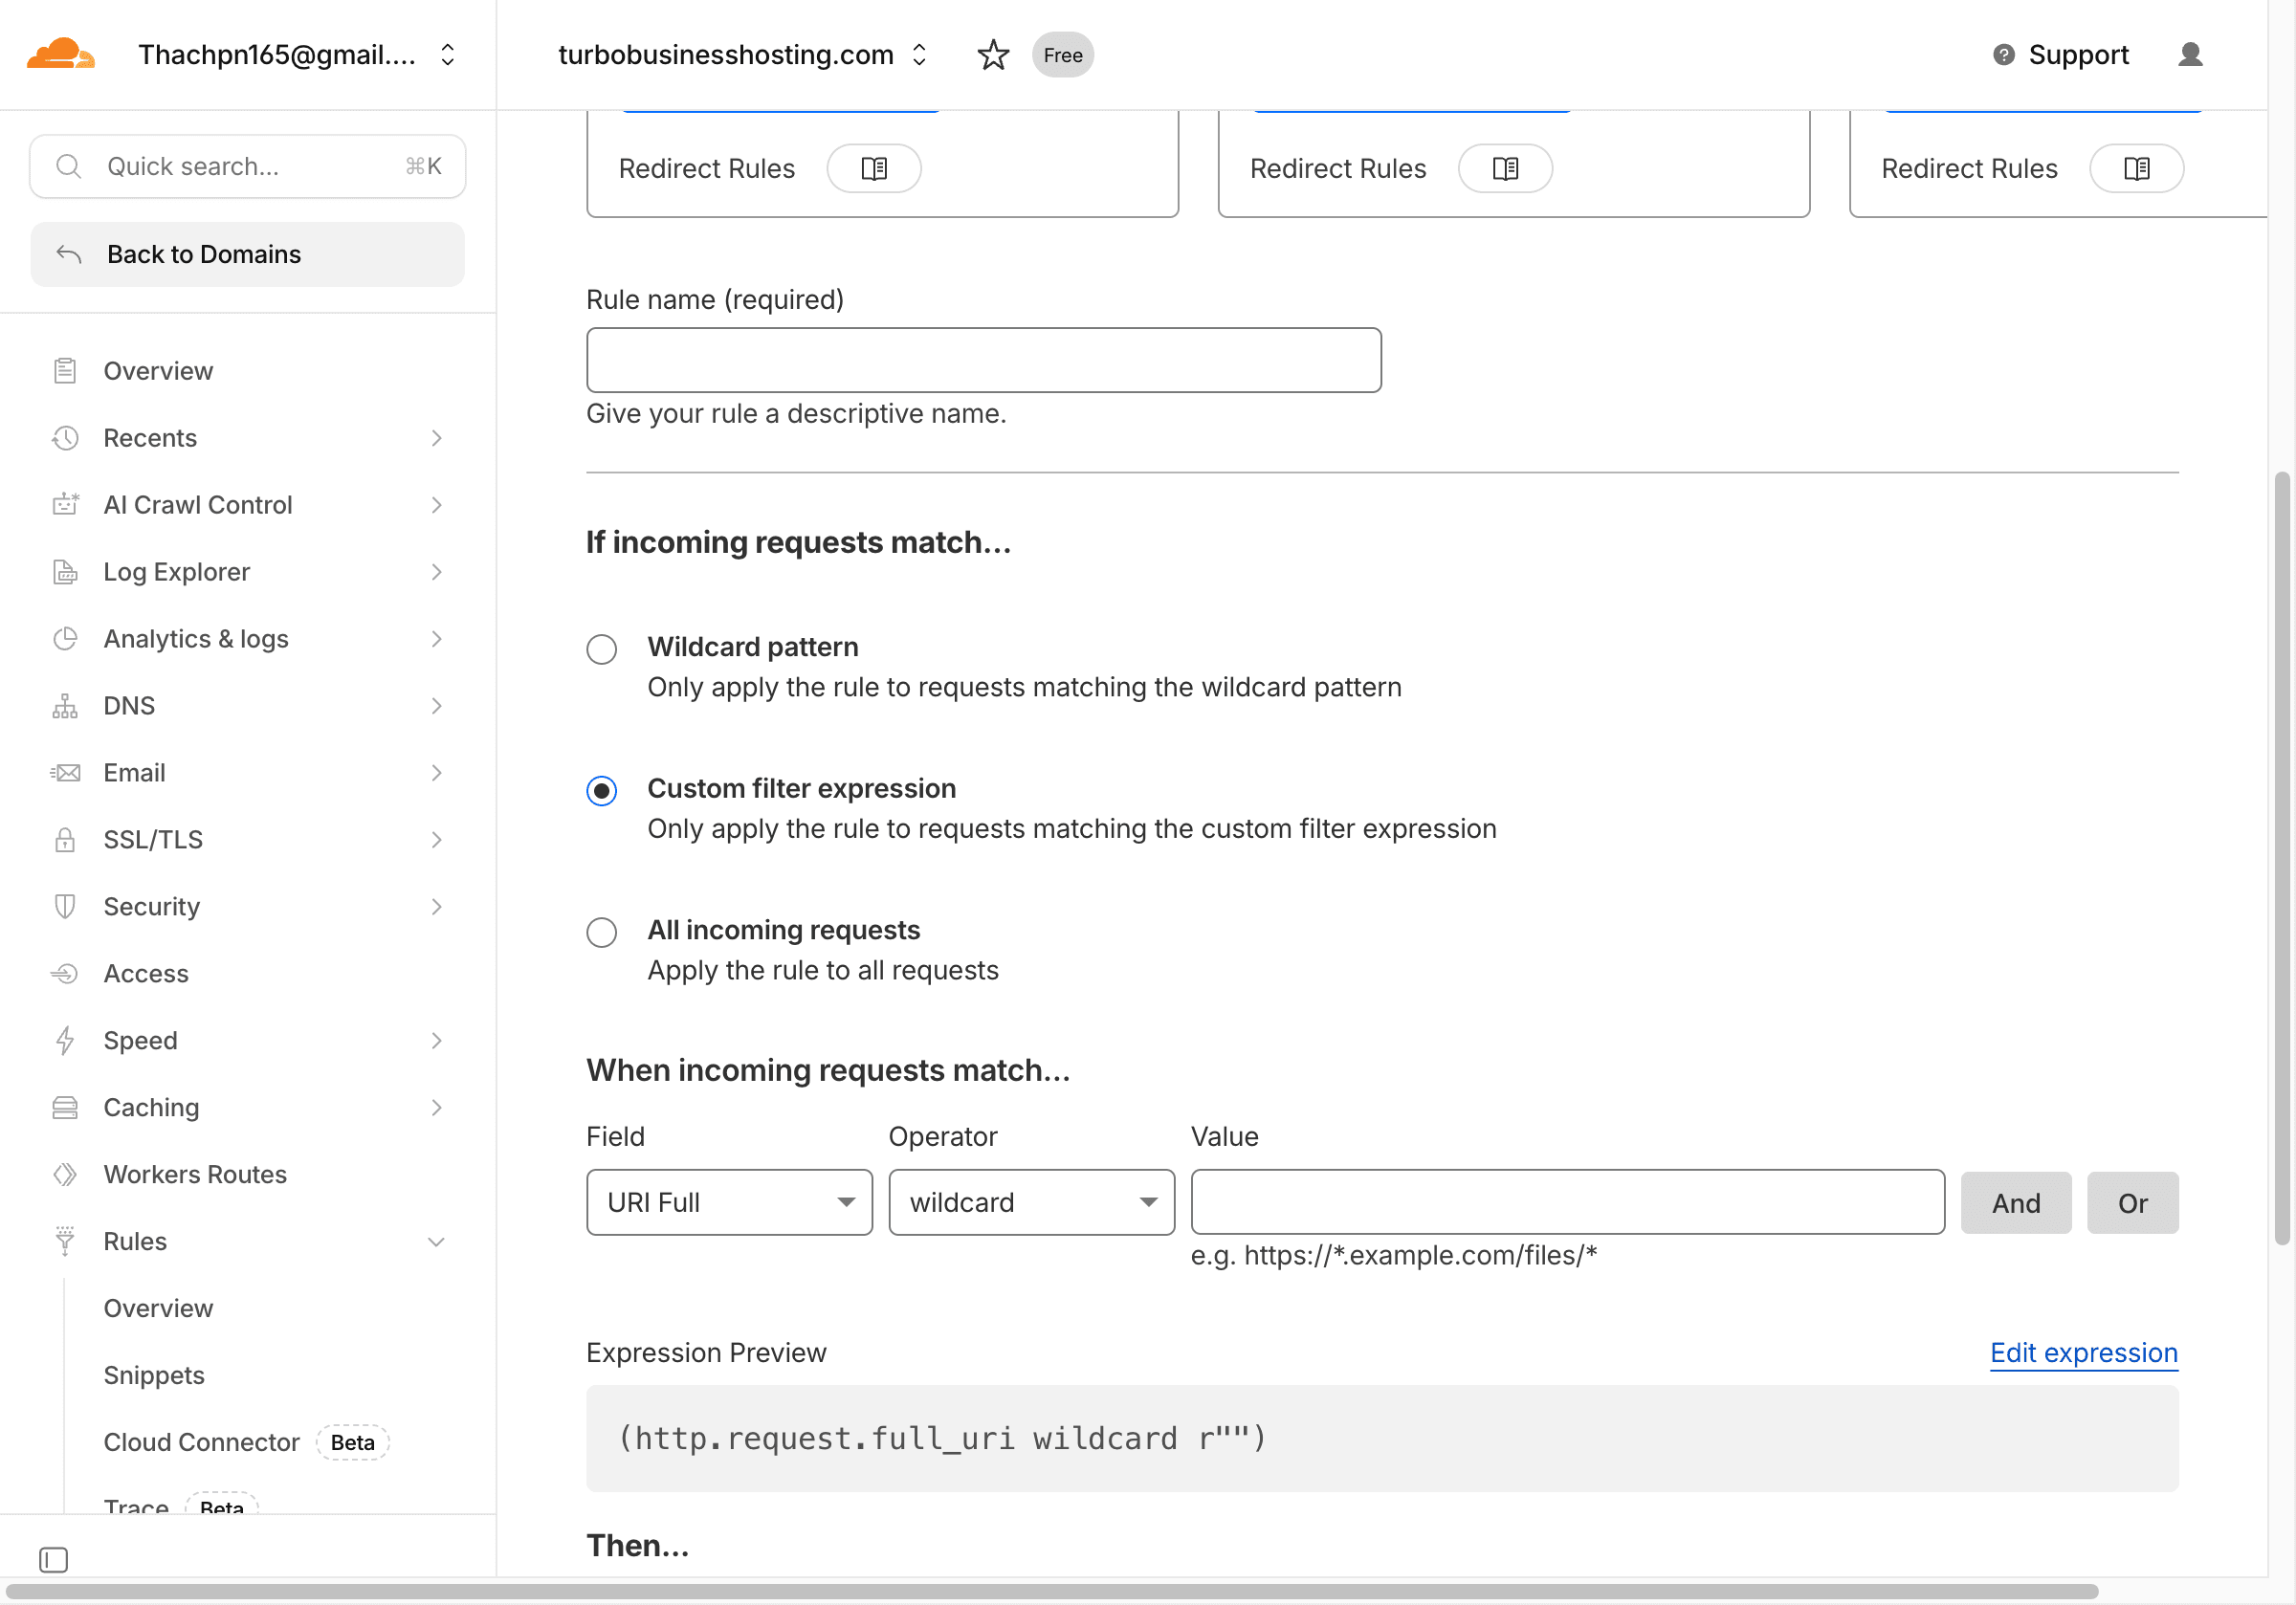Select the Wildcard pattern radio button

601,648
